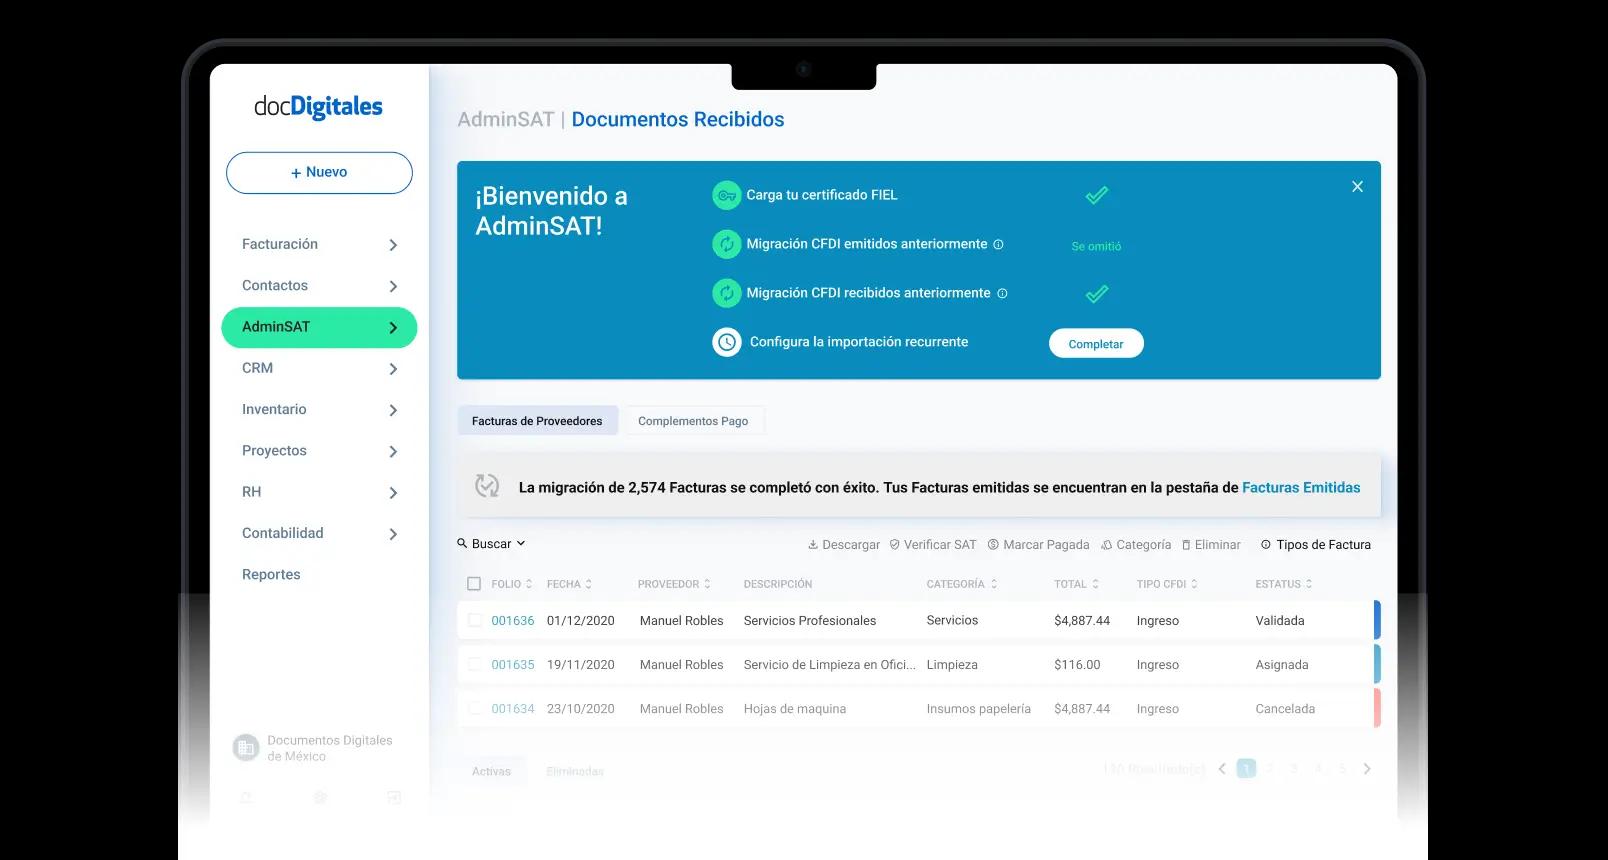
Task: Expand the RH menu chevron
Action: pyautogui.click(x=393, y=493)
